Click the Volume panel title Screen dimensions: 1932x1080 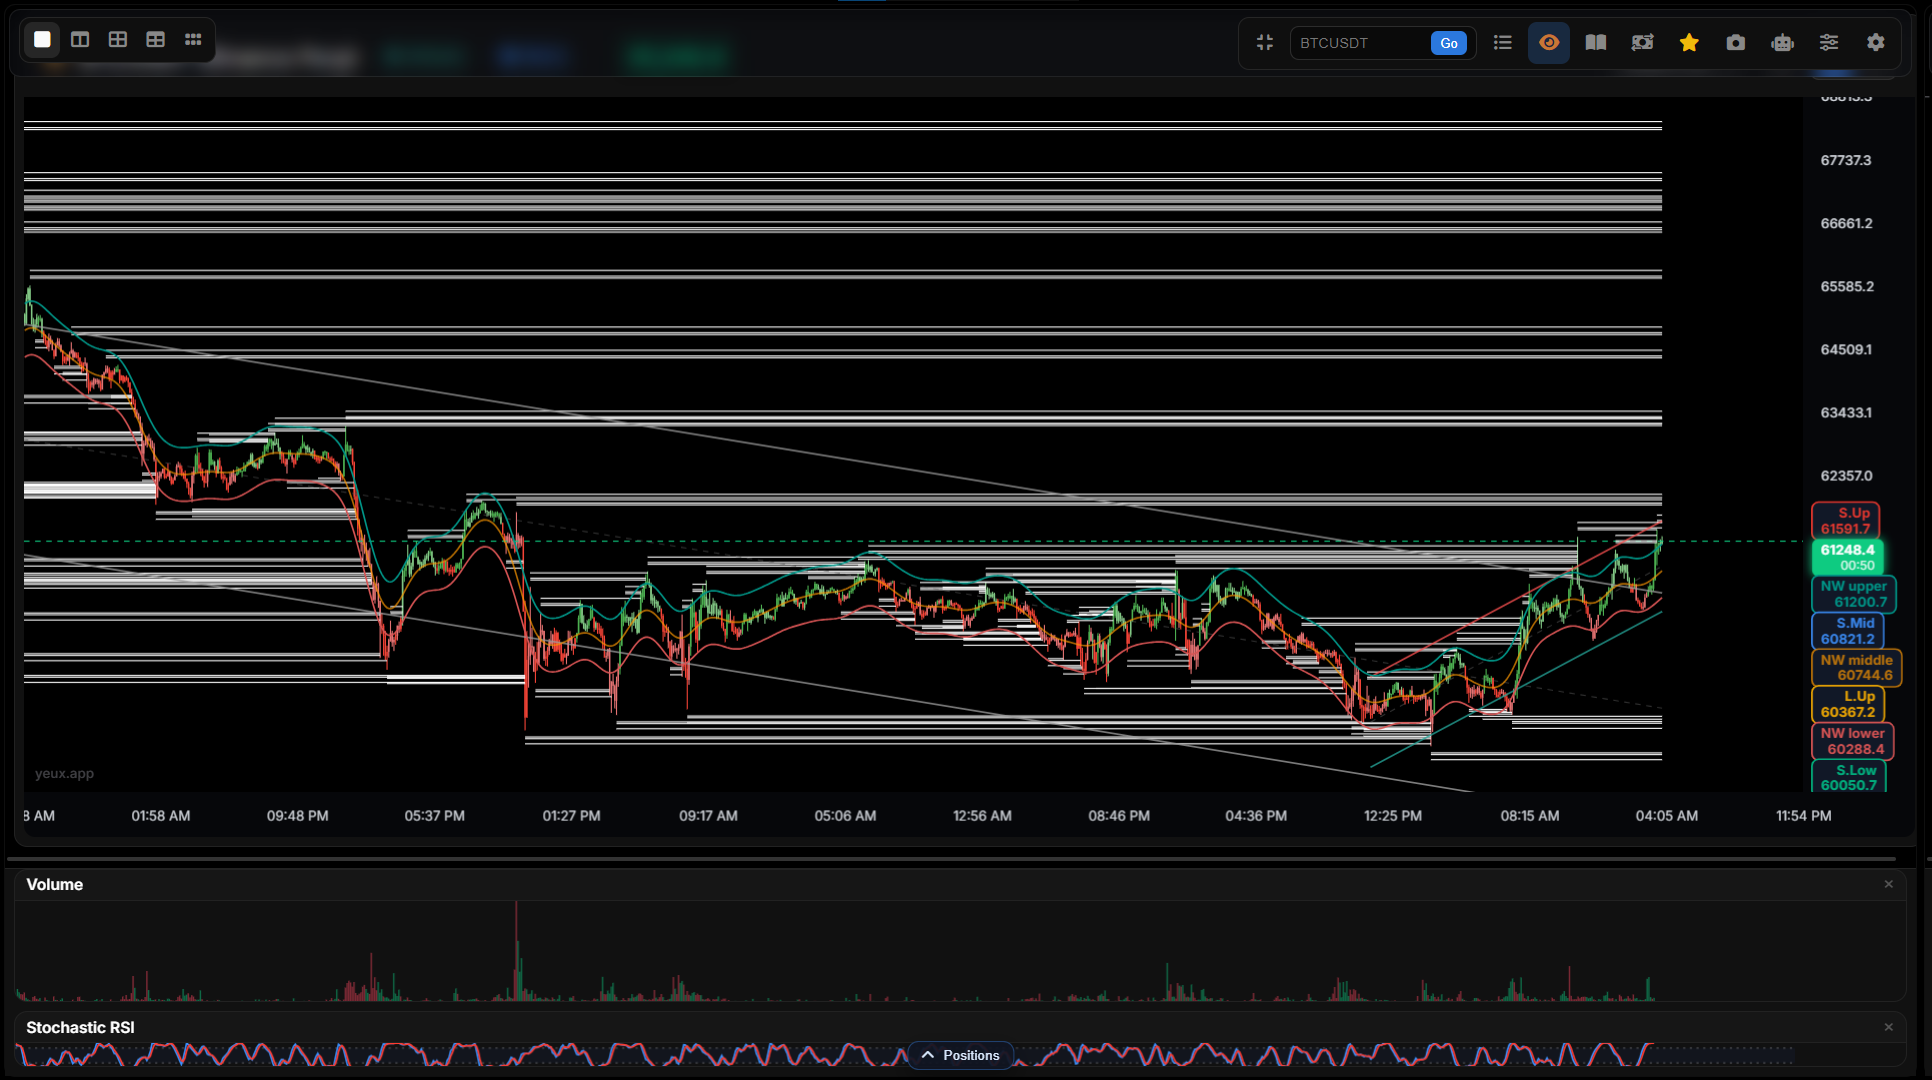pyautogui.click(x=55, y=884)
